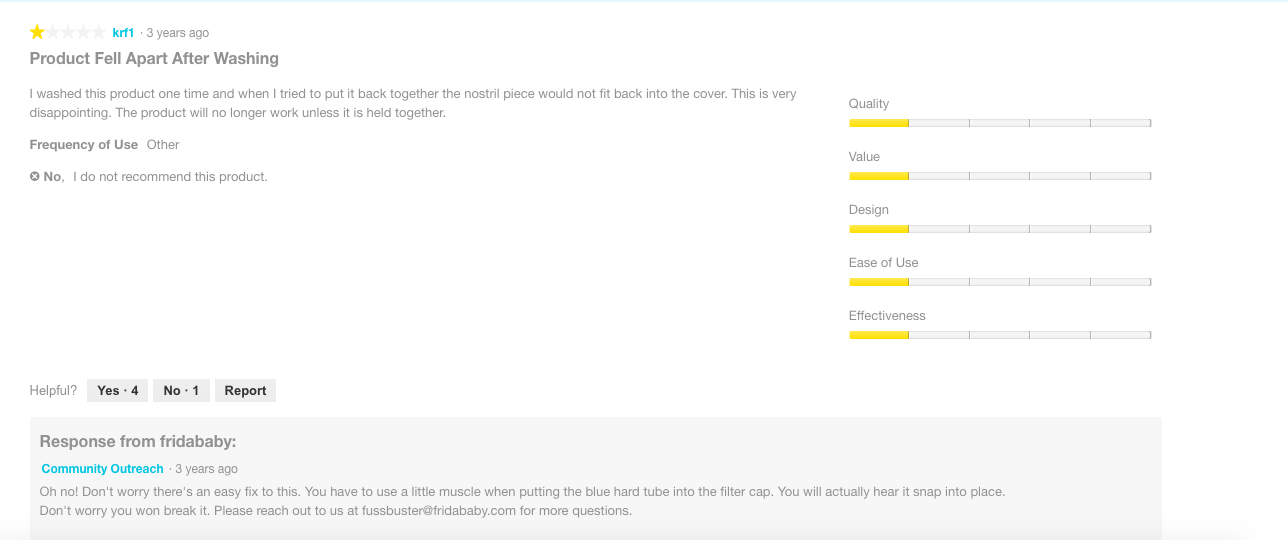The image size is (1288, 540).
Task: Click the Ease of Use rating bar
Action: pyautogui.click(x=999, y=282)
